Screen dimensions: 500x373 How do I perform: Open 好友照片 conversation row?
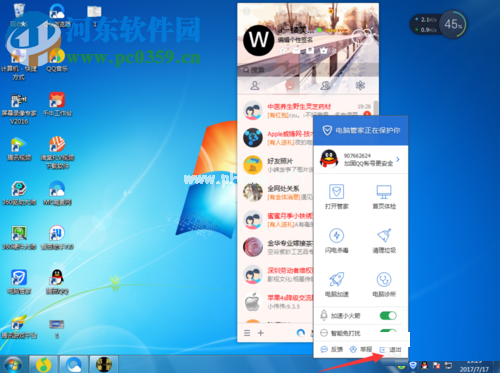276,165
